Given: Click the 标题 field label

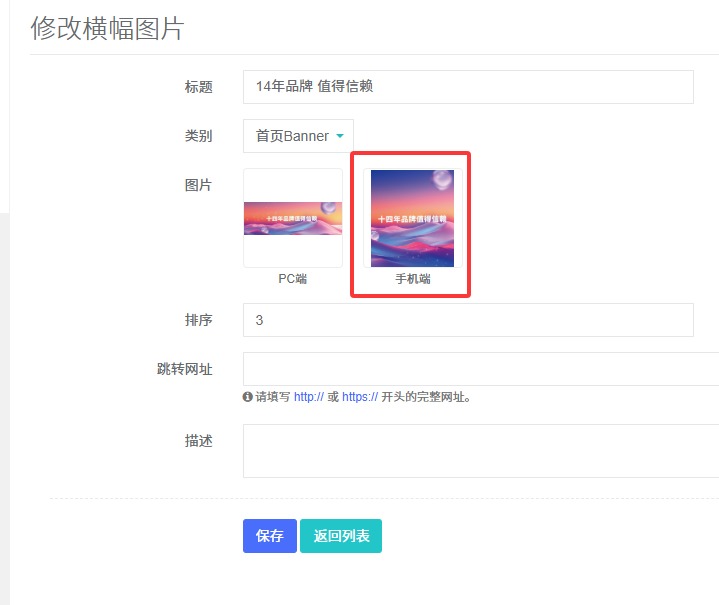Looking at the screenshot, I should [198, 87].
